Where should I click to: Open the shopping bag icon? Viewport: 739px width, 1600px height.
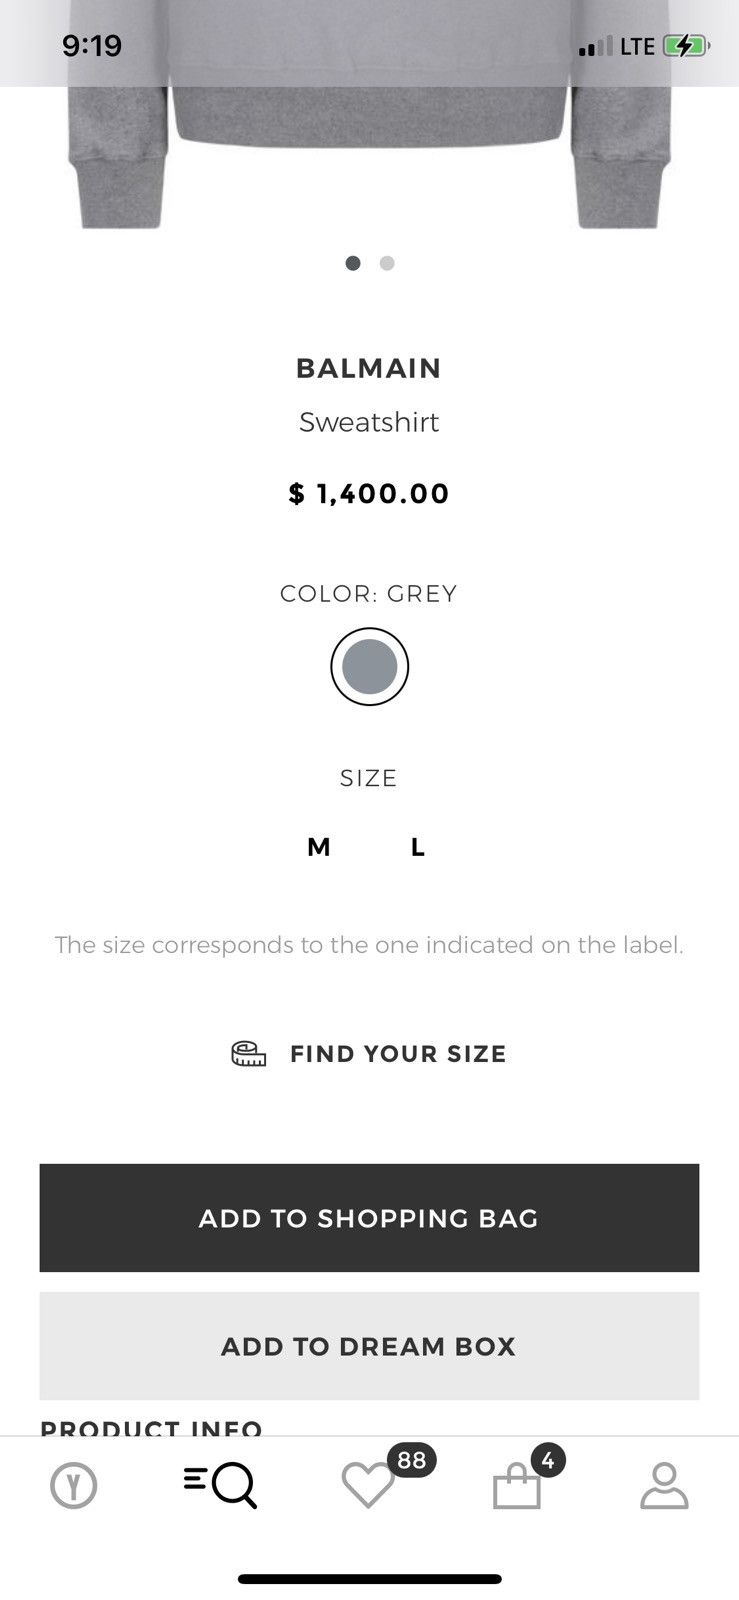517,1486
